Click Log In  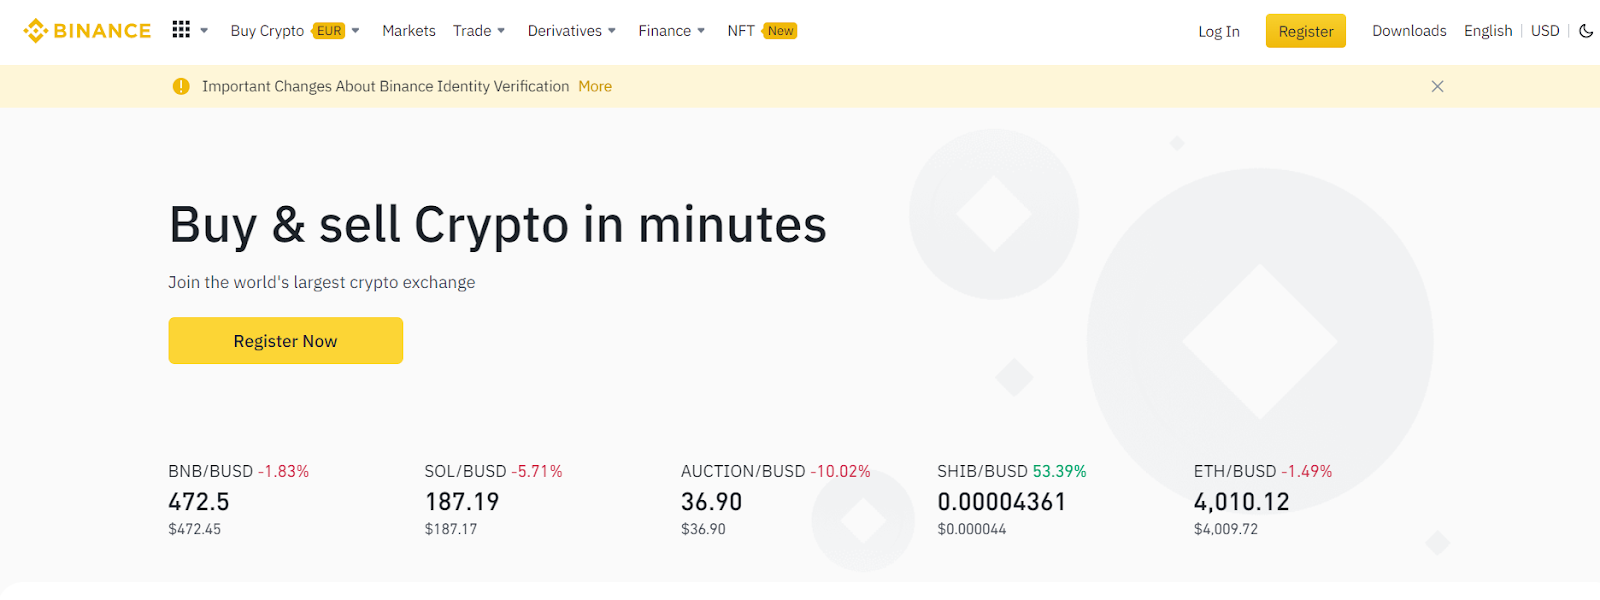point(1219,31)
